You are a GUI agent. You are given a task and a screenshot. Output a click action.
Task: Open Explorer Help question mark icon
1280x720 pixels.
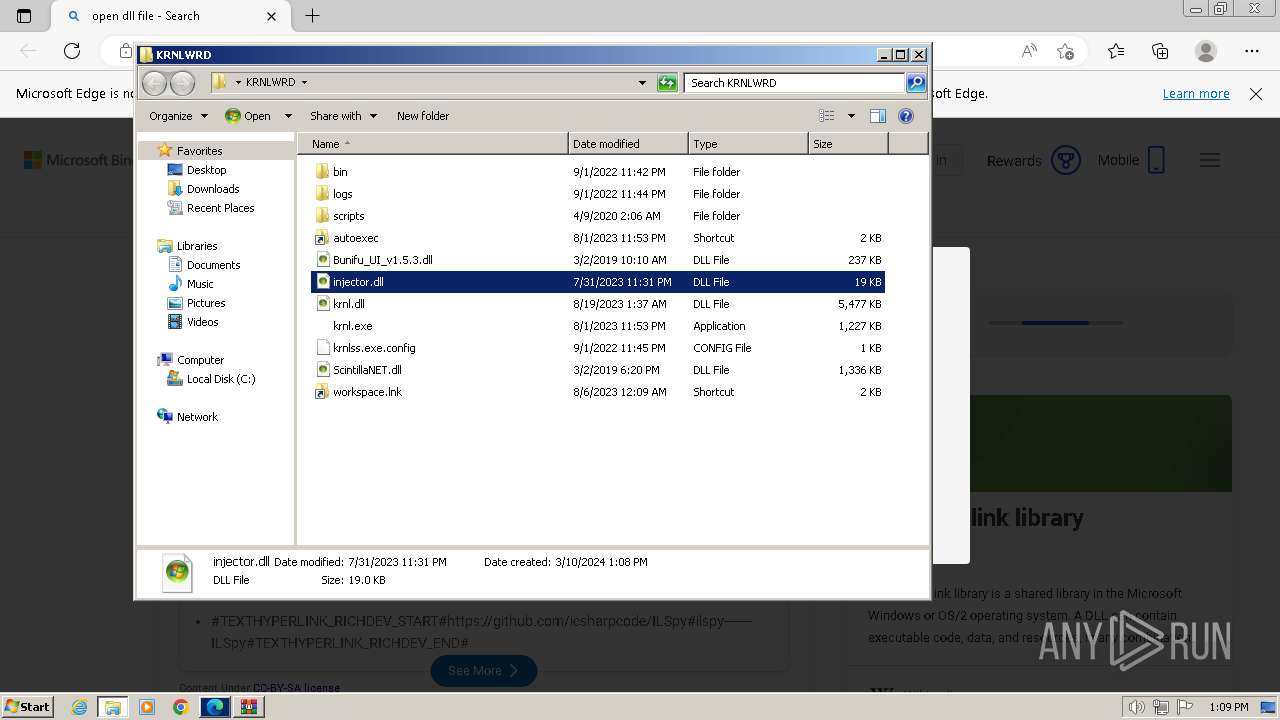pos(906,116)
